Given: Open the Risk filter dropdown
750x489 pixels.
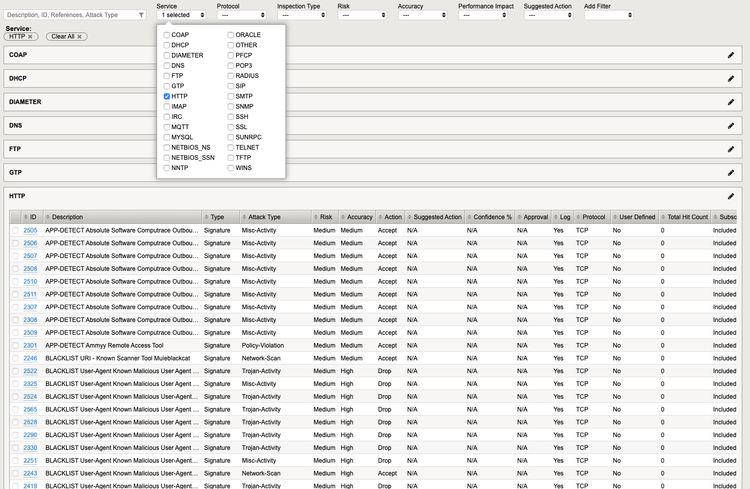Looking at the screenshot, I should [x=362, y=15].
